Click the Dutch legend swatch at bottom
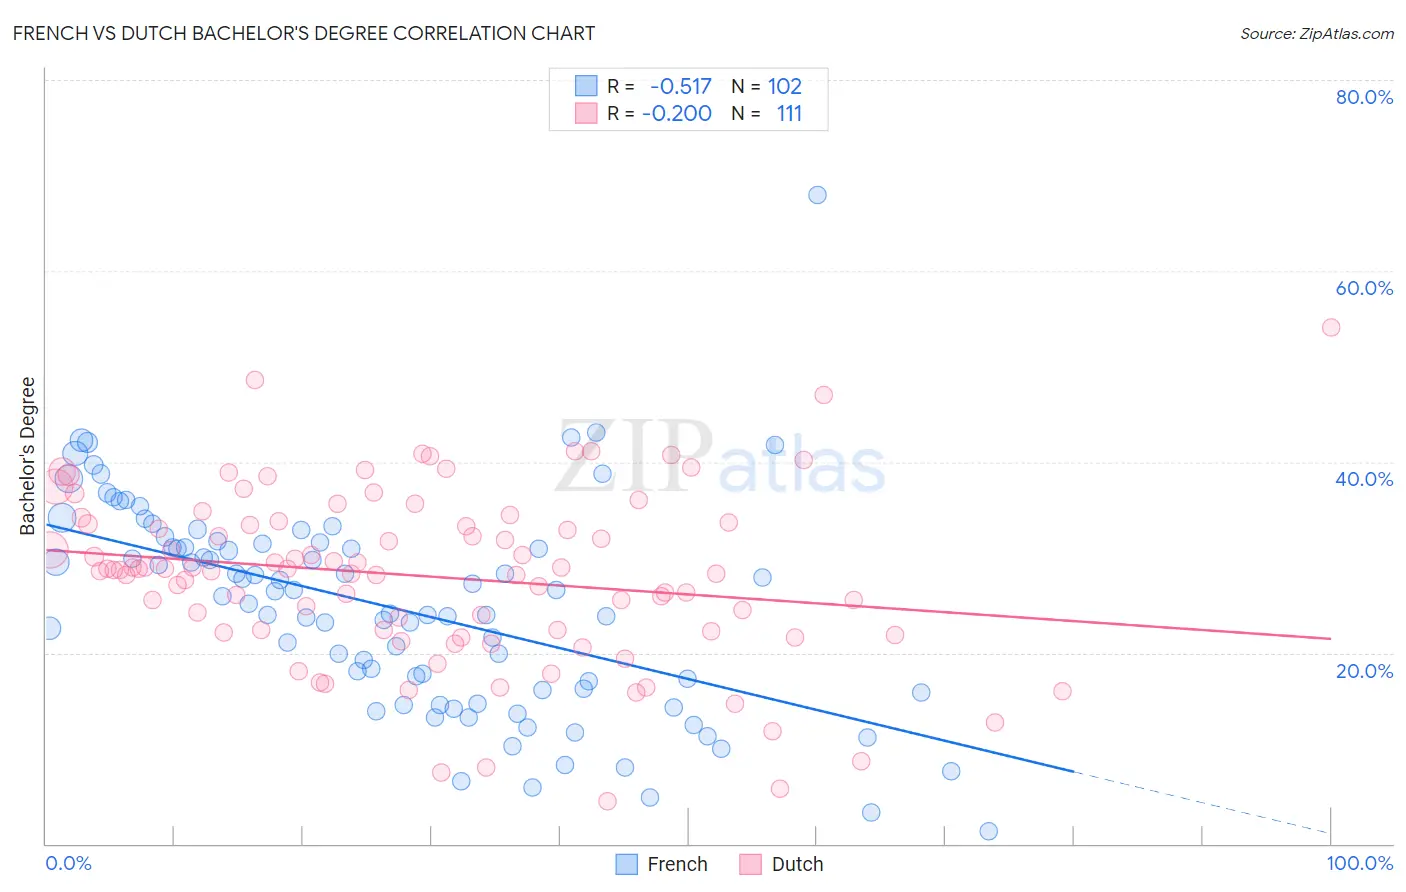The image size is (1406, 892). tap(751, 864)
